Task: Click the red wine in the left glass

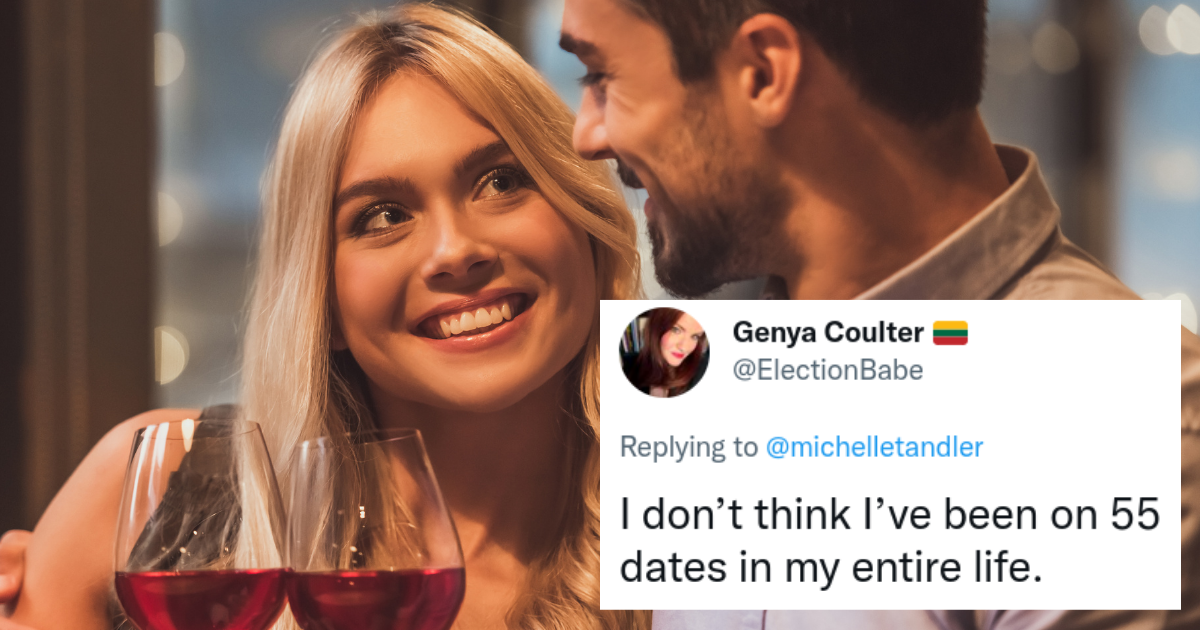Action: 200,600
